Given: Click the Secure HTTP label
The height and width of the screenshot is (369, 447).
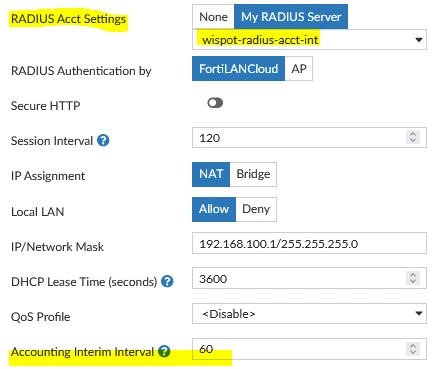Looking at the screenshot, I should [46, 106].
